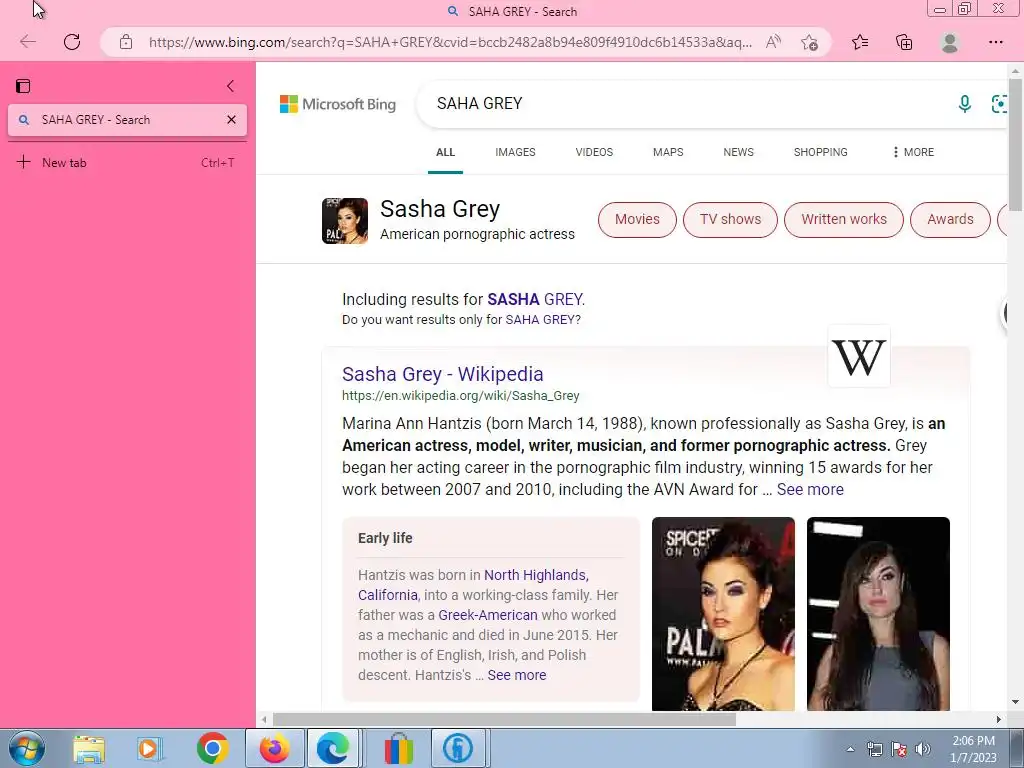Click See more after the Wikipedia summary
1024x768 pixels.
810,490
